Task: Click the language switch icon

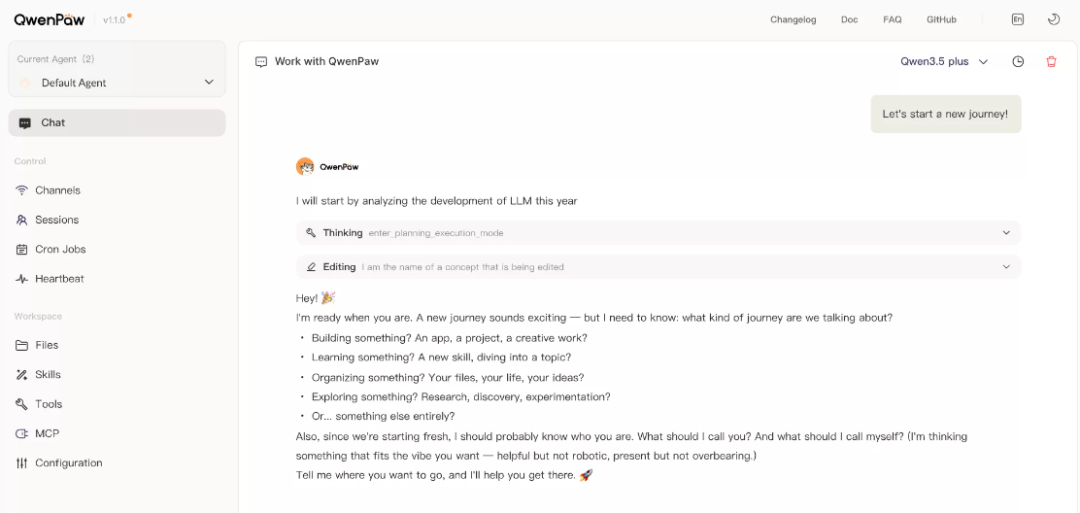Action: tap(1018, 19)
